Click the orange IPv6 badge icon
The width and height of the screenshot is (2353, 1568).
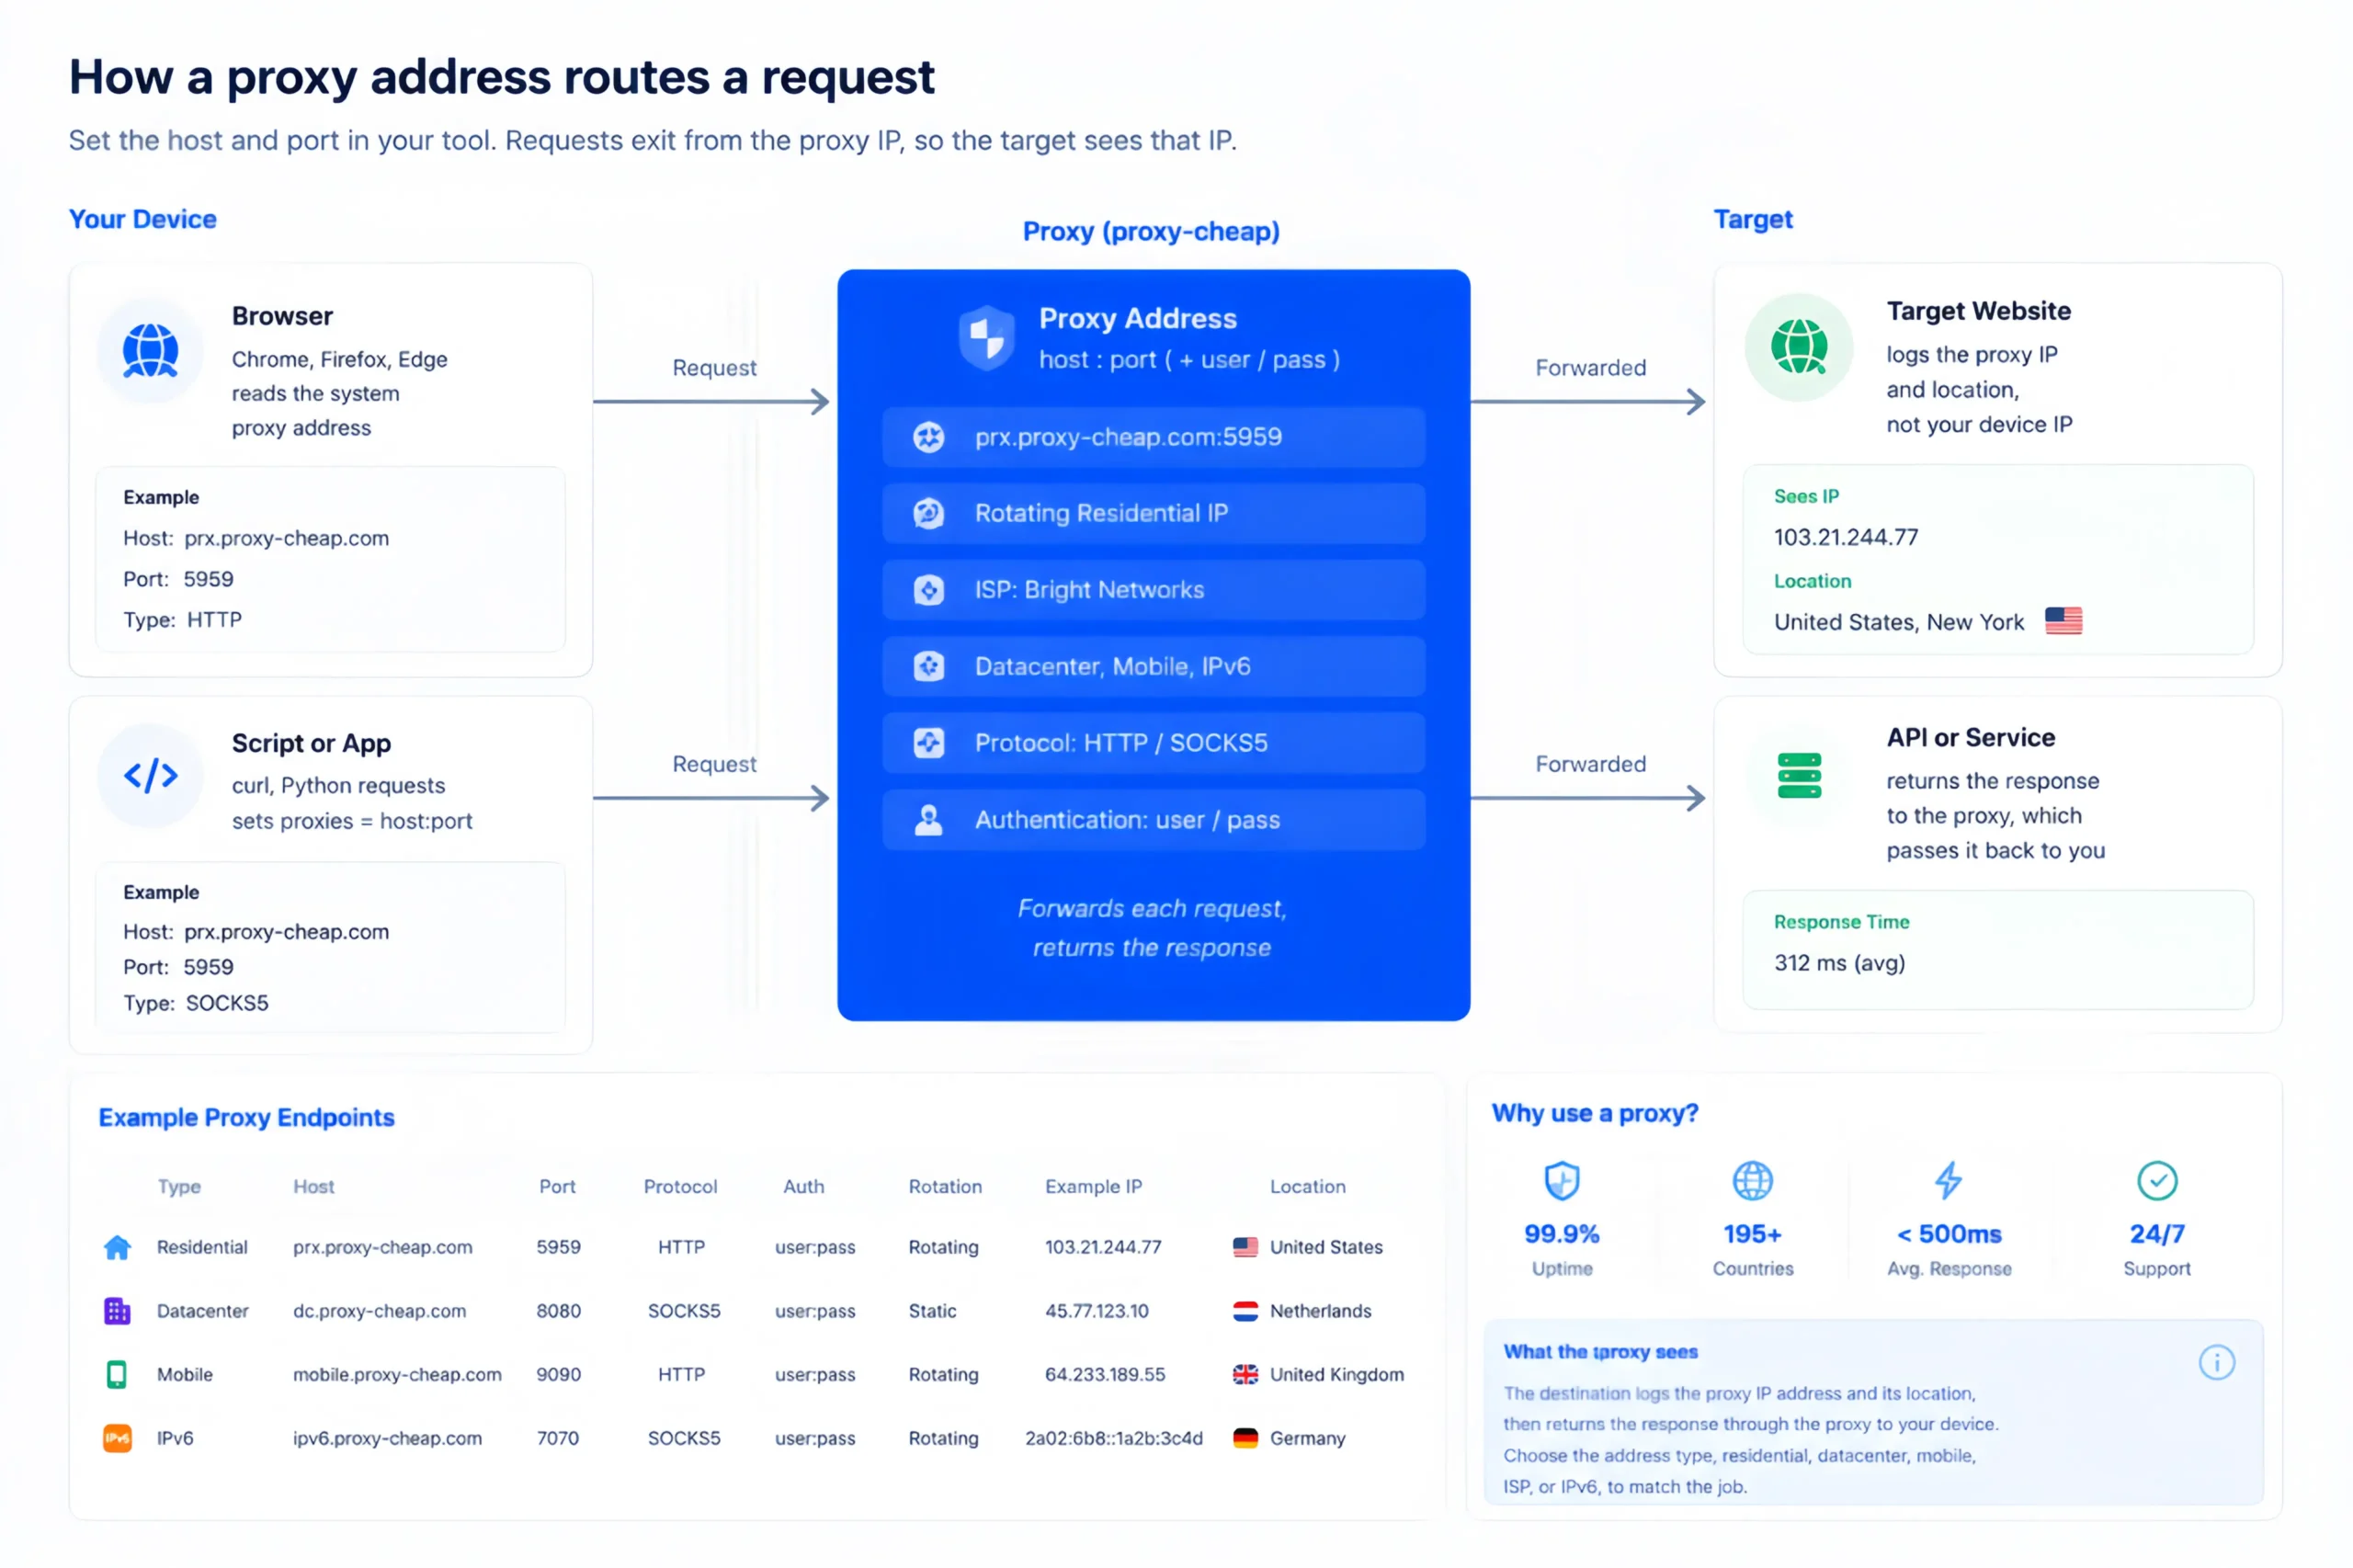point(117,1439)
